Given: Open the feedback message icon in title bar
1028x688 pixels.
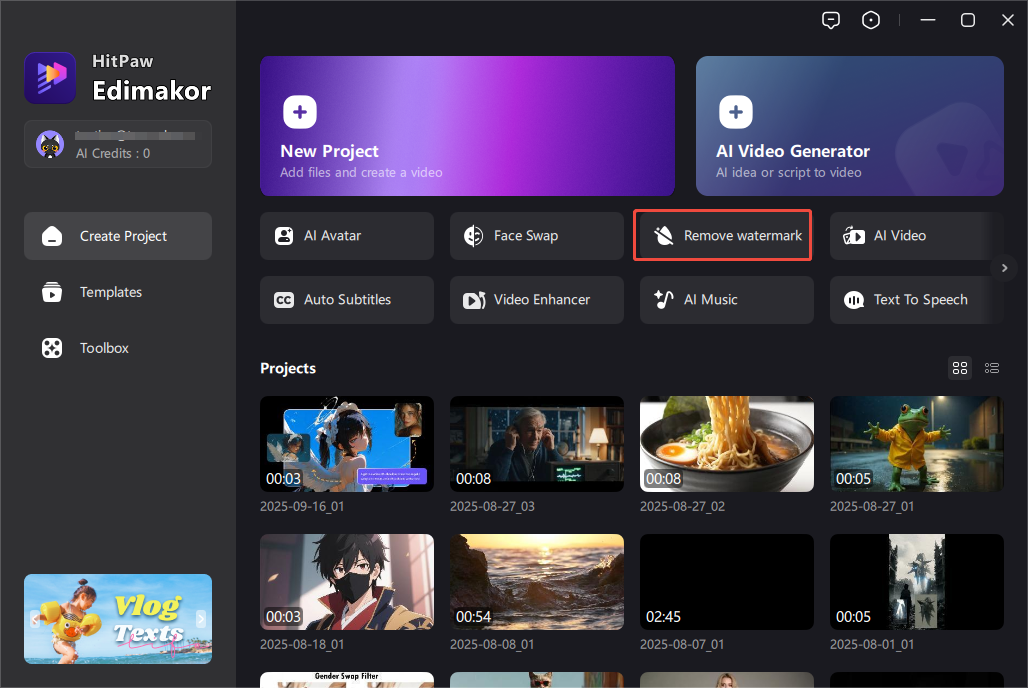Looking at the screenshot, I should (x=831, y=20).
